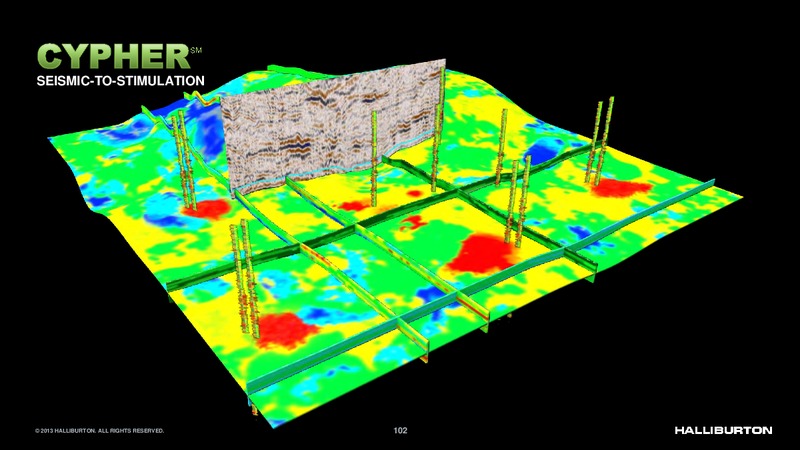Image resolution: width=800 pixels, height=450 pixels.
Task: Click the slide number 102
Action: coord(401,430)
